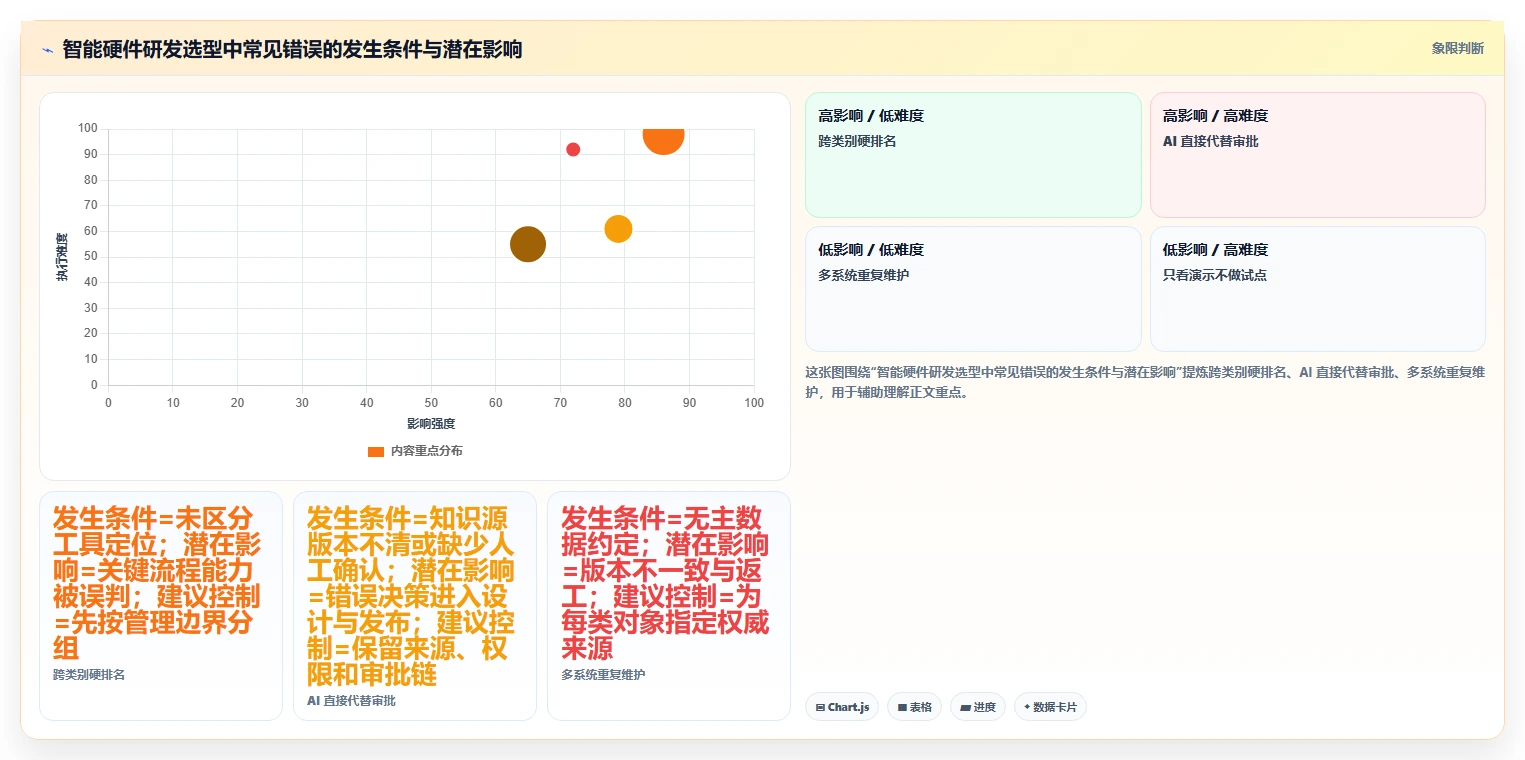Click AI 直接代替审批 caption under the yellow card
1525x760 pixels.
351,701
